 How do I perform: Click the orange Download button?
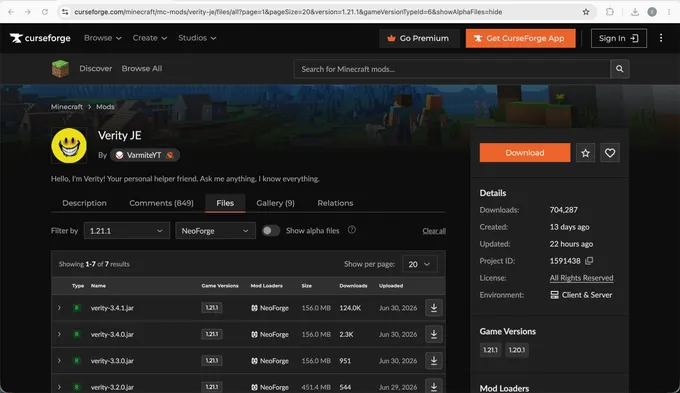click(525, 153)
